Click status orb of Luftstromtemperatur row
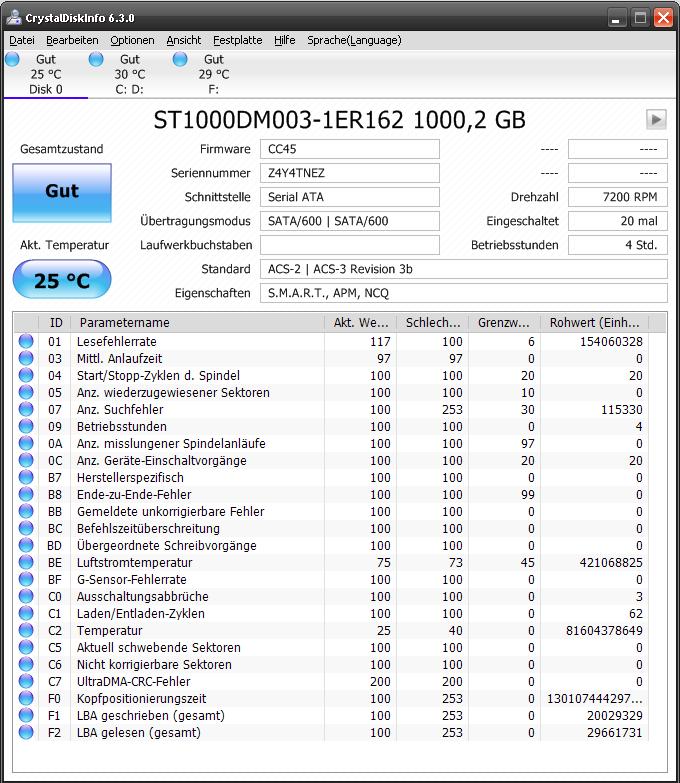The width and height of the screenshot is (680, 783). (26, 562)
